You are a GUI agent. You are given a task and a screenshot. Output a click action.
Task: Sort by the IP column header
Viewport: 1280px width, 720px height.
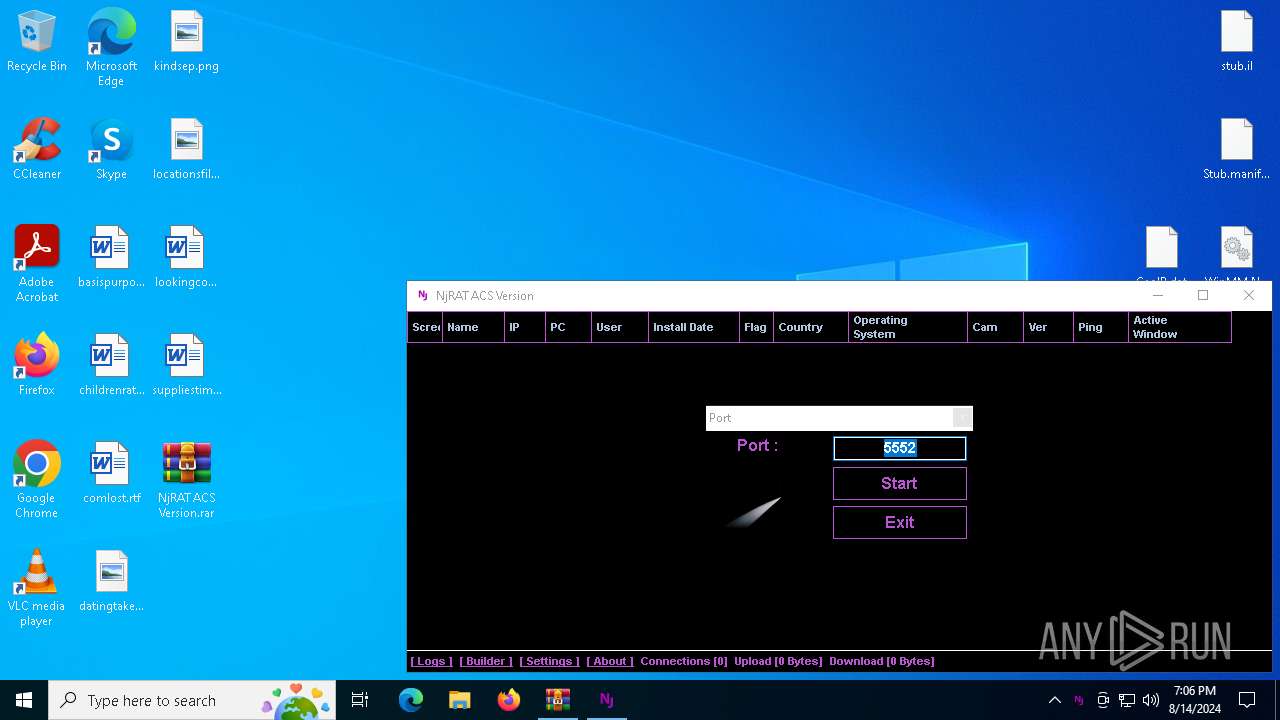[524, 327]
